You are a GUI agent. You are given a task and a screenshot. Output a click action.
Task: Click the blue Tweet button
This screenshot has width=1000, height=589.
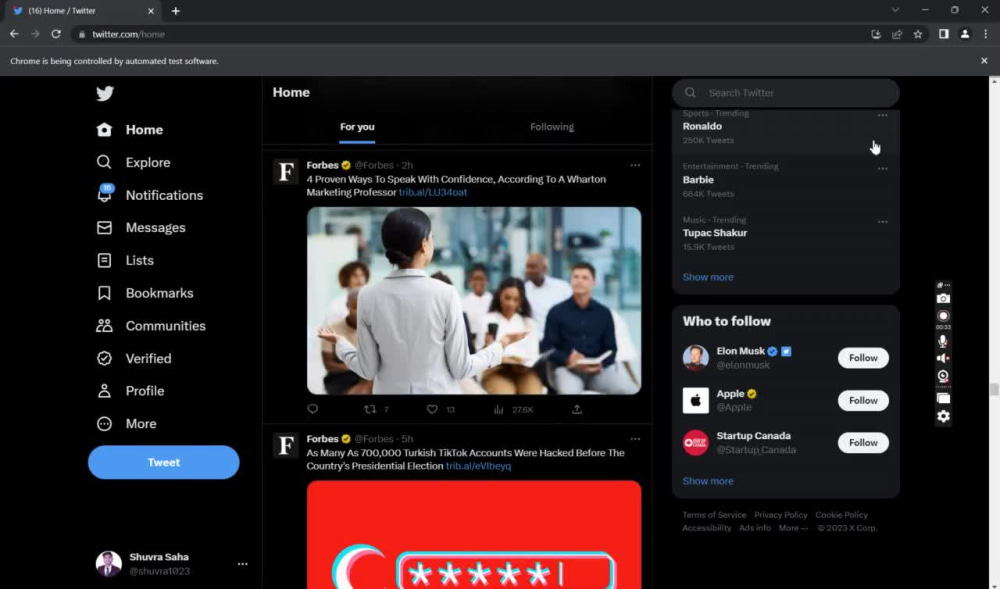coord(164,462)
